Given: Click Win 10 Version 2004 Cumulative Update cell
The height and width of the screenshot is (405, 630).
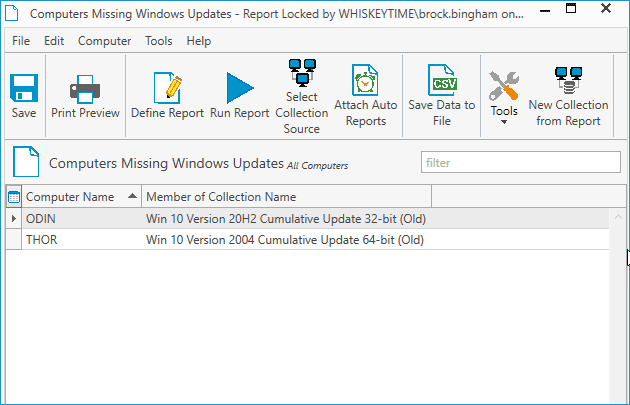Looking at the screenshot, I should [286, 239].
